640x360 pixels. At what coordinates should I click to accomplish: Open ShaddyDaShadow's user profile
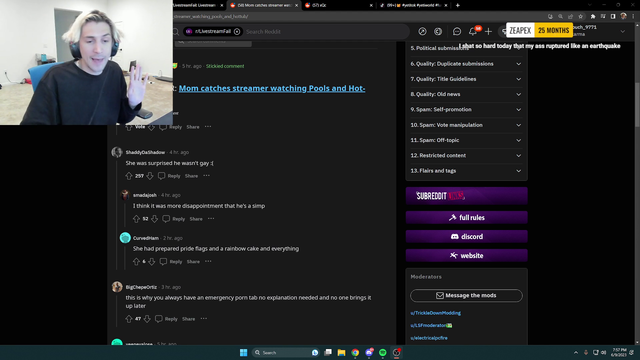[145, 152]
